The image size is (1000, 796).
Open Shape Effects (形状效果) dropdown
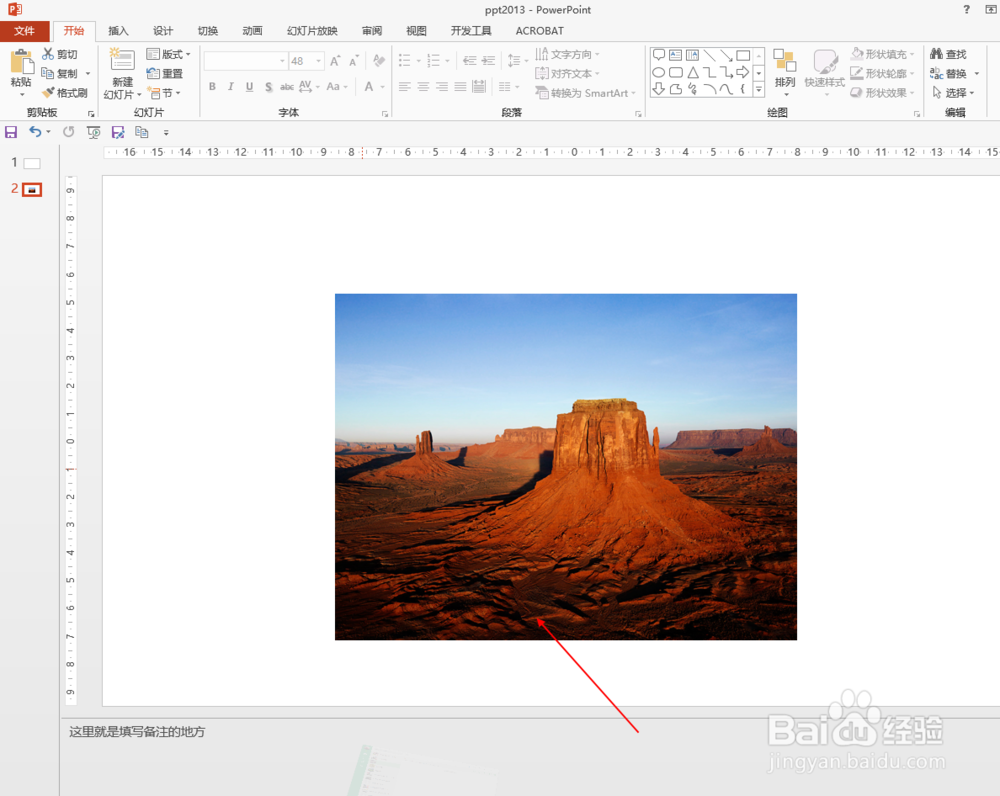(883, 93)
